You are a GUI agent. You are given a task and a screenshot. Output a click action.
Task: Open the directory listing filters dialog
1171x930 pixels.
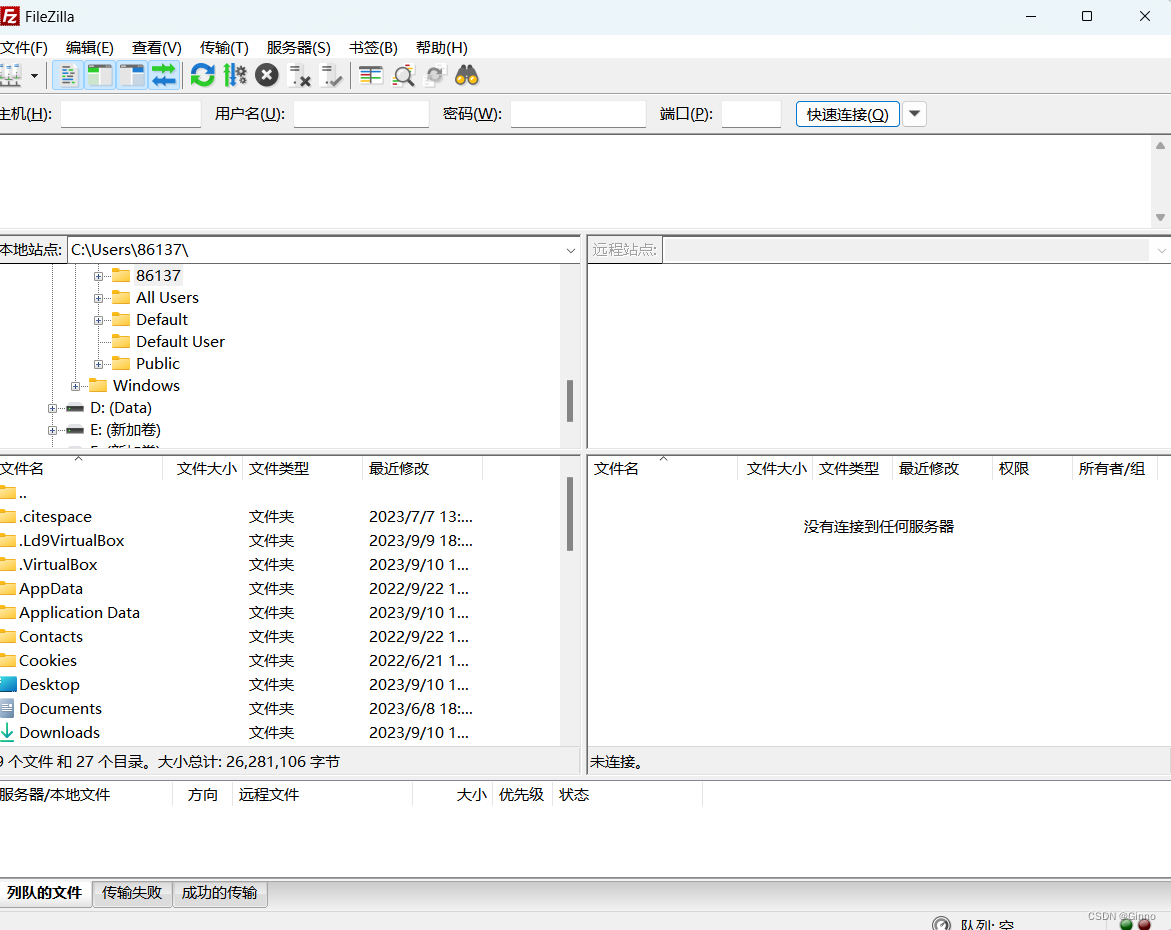(370, 75)
